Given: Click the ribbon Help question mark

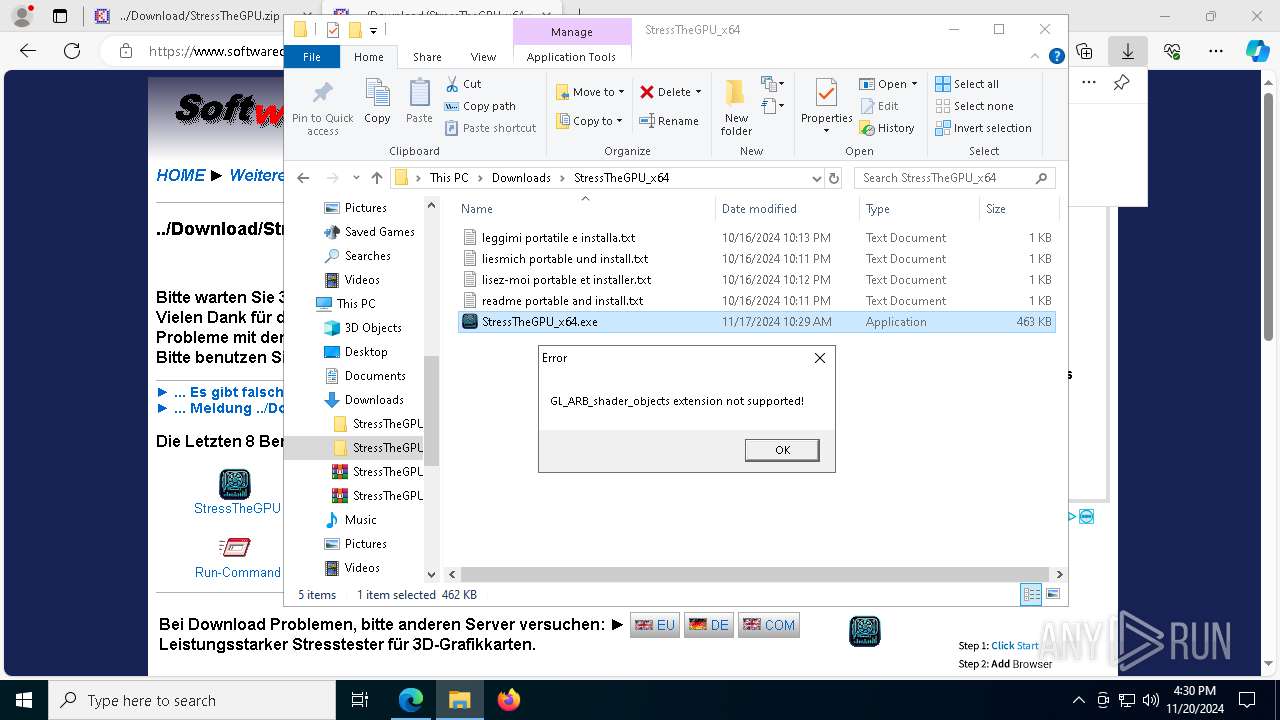Looking at the screenshot, I should pos(1056,57).
